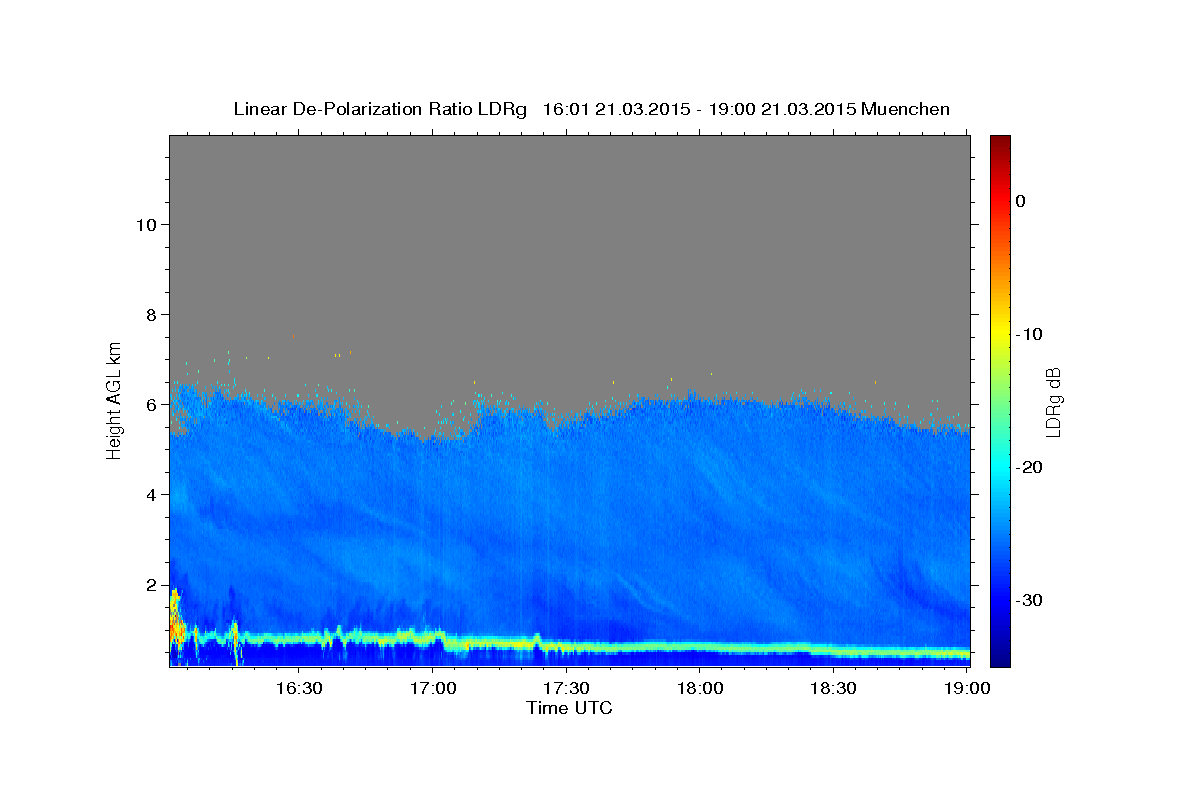
Task: Click the 19:00 time tick label
Action: tap(967, 688)
